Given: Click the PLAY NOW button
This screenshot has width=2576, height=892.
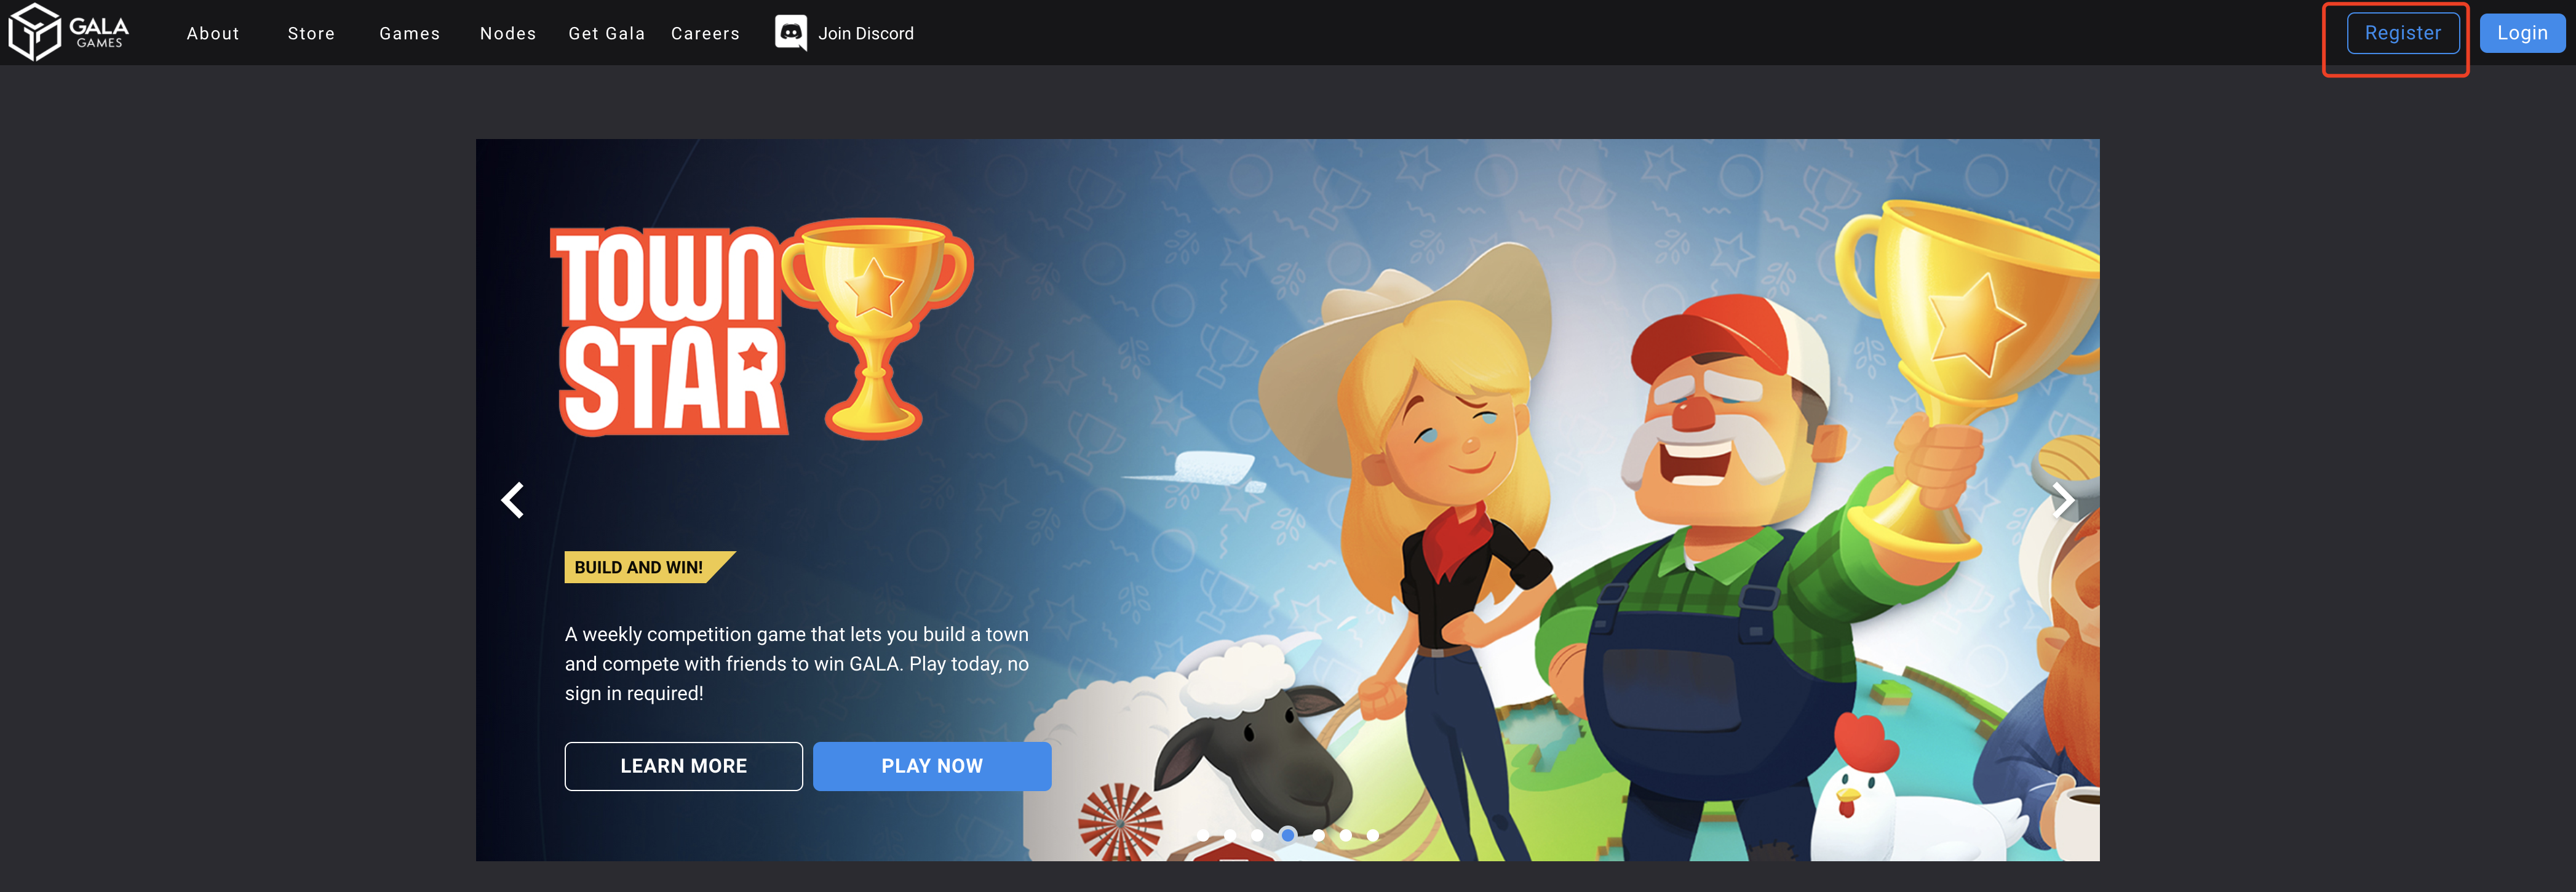Looking at the screenshot, I should tap(932, 766).
